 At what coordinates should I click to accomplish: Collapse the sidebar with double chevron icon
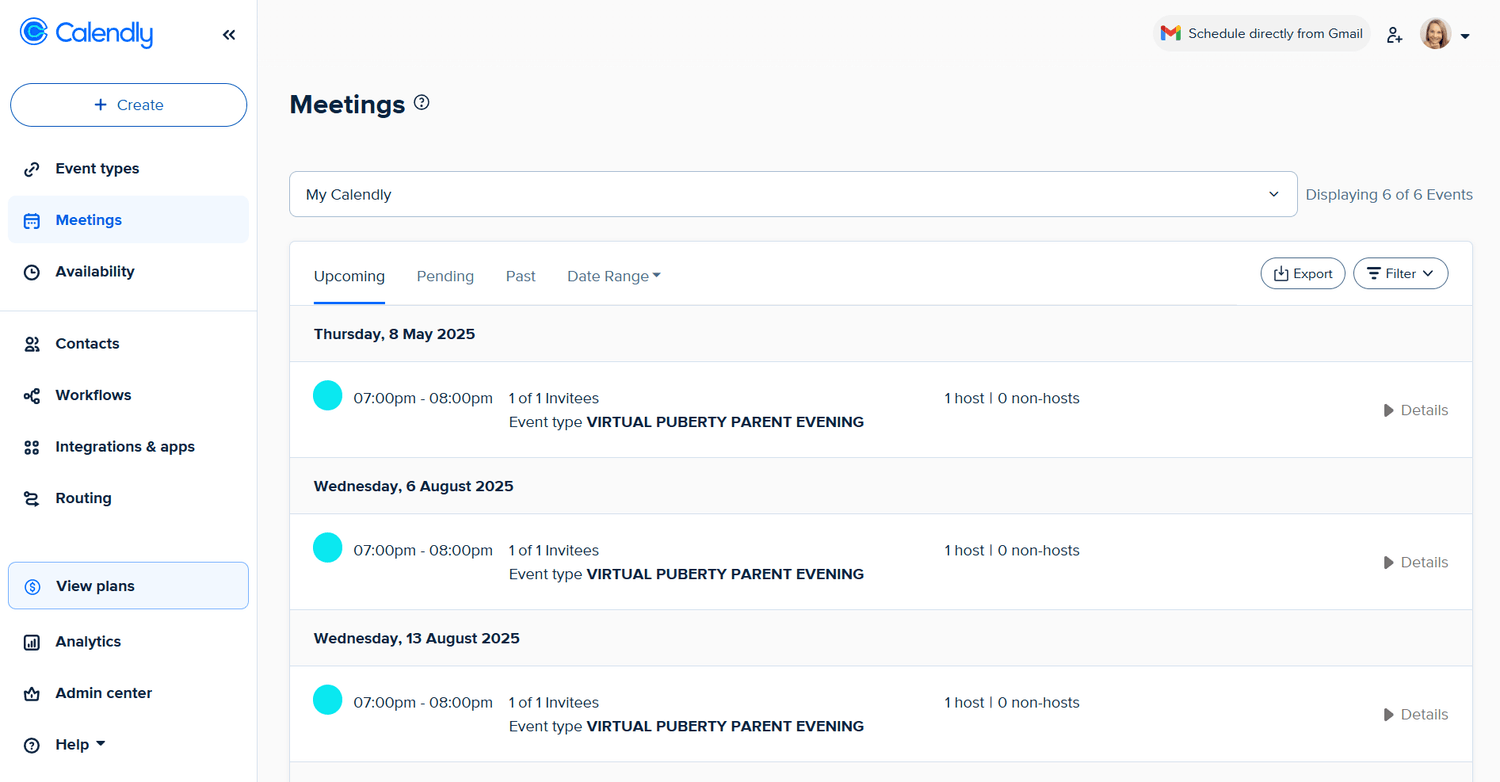click(229, 35)
